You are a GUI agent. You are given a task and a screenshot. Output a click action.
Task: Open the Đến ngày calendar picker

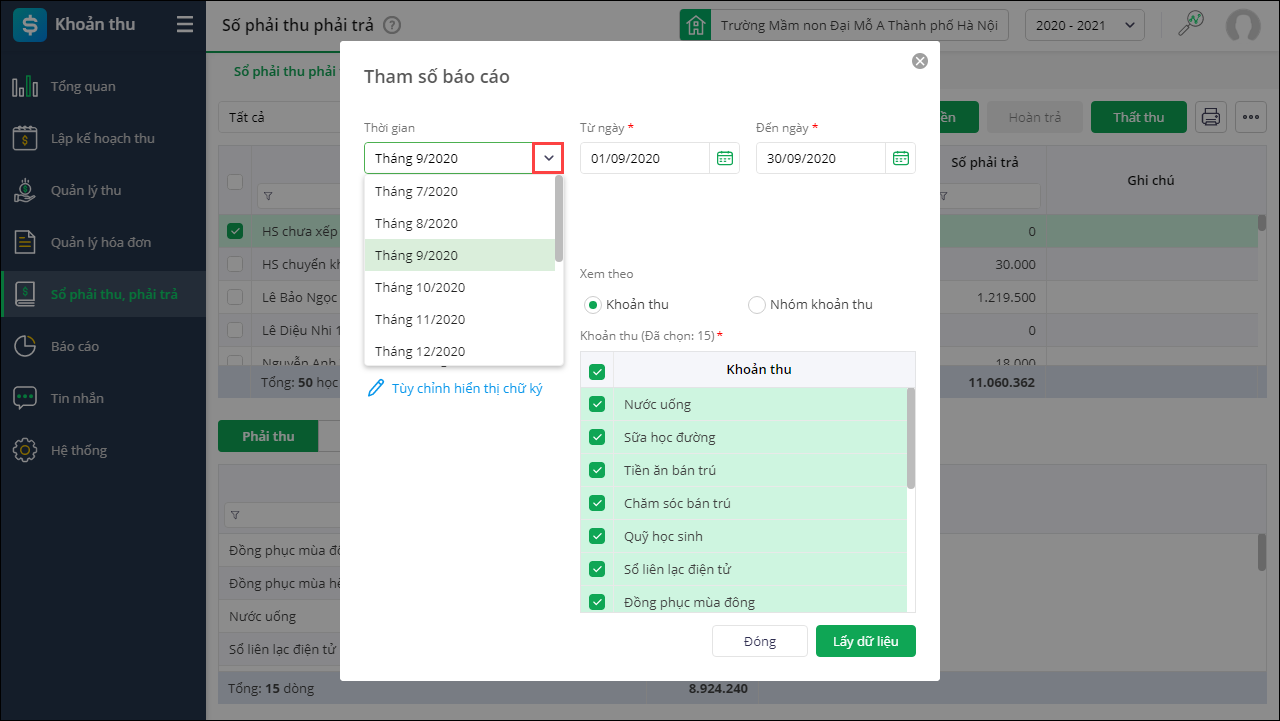(901, 158)
